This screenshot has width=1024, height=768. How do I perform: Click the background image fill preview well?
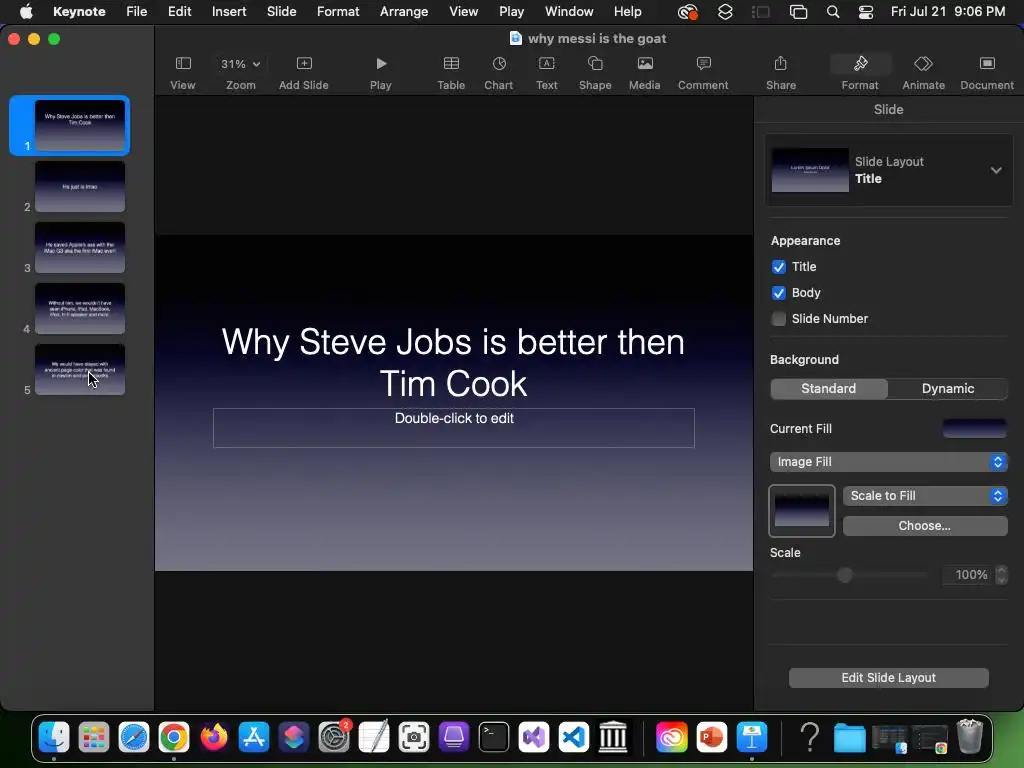(x=802, y=511)
